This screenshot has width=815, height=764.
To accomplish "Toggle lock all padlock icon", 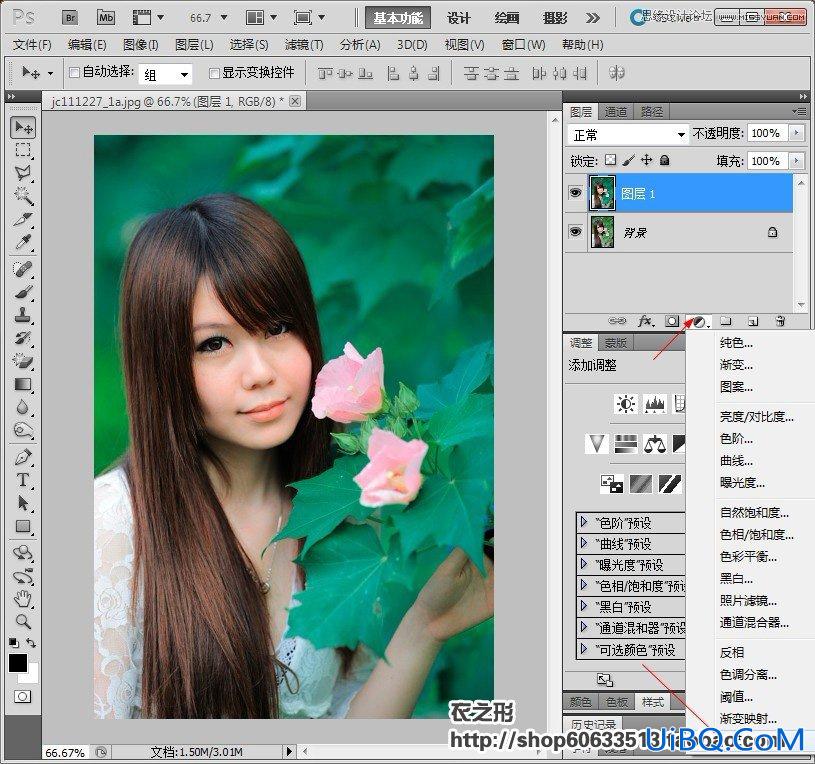I will pyautogui.click(x=664, y=160).
